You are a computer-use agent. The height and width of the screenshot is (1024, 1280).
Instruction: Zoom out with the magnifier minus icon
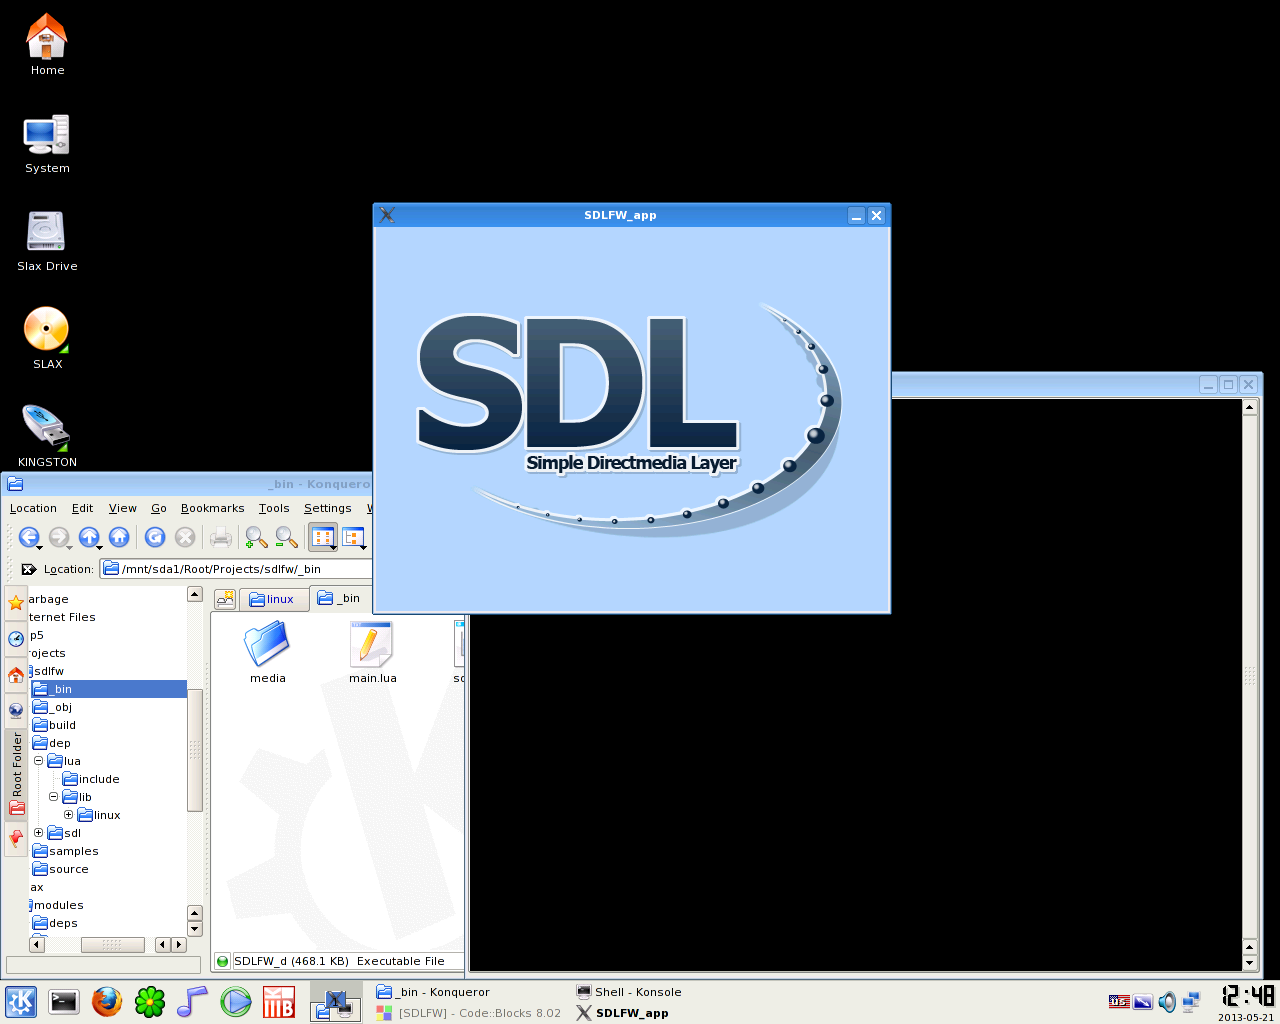pos(285,537)
